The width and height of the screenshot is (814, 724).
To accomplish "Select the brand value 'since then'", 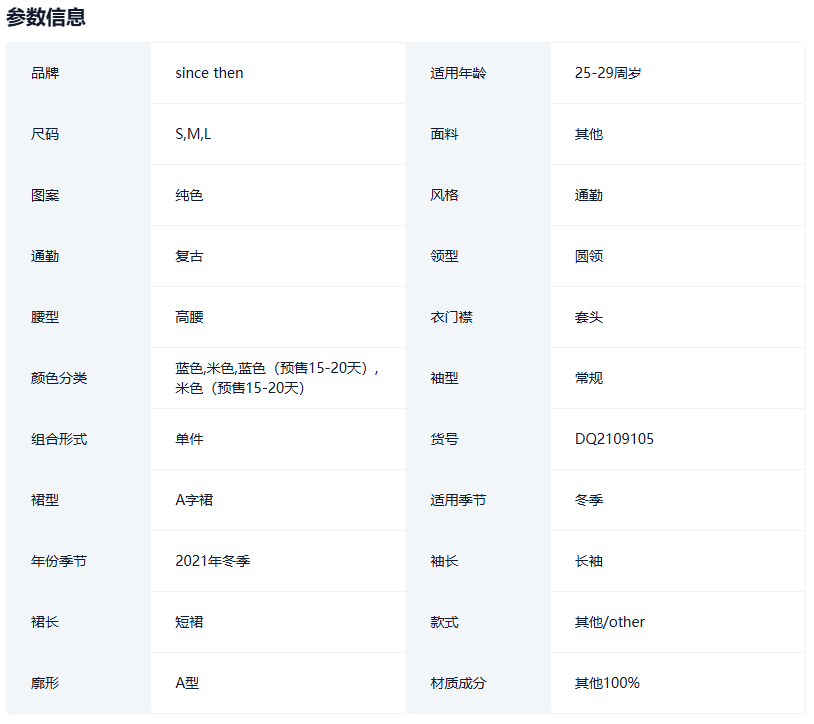I will 209,73.
